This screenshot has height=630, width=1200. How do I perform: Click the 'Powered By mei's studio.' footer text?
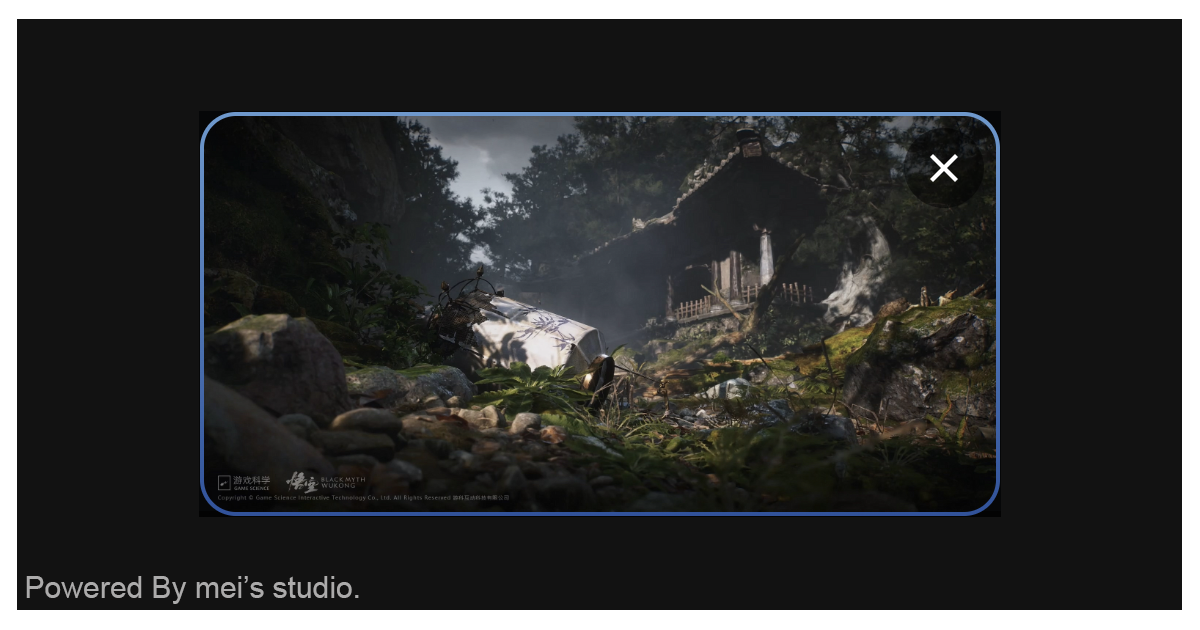[x=192, y=588]
